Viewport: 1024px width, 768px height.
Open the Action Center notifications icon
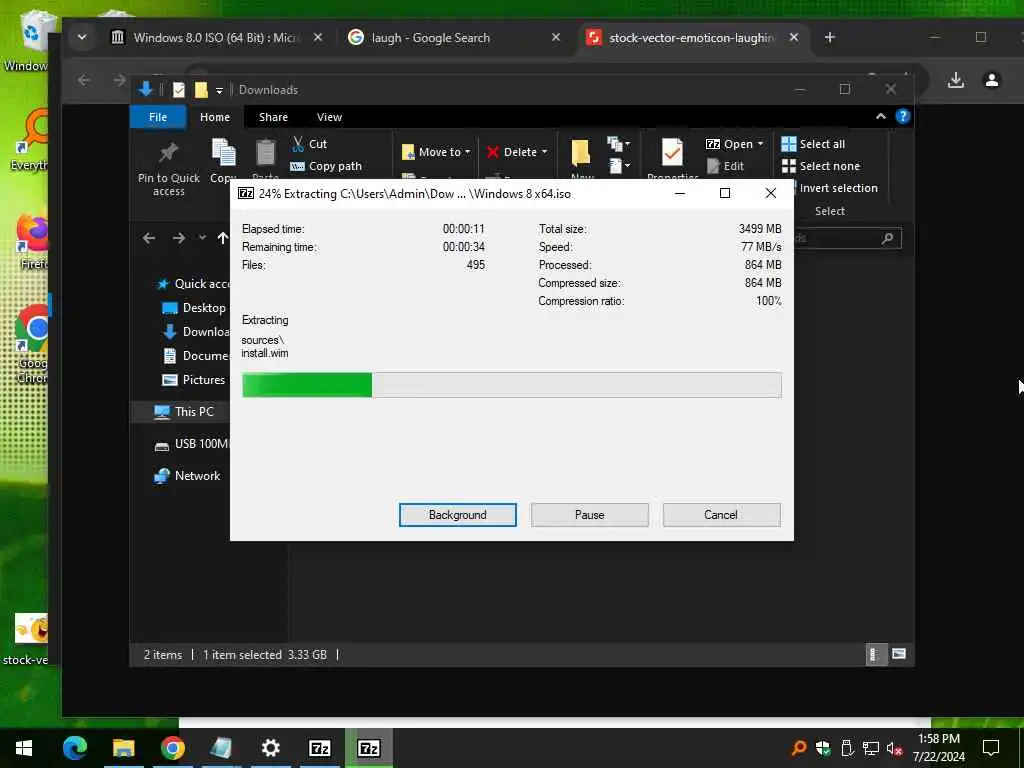coord(991,748)
